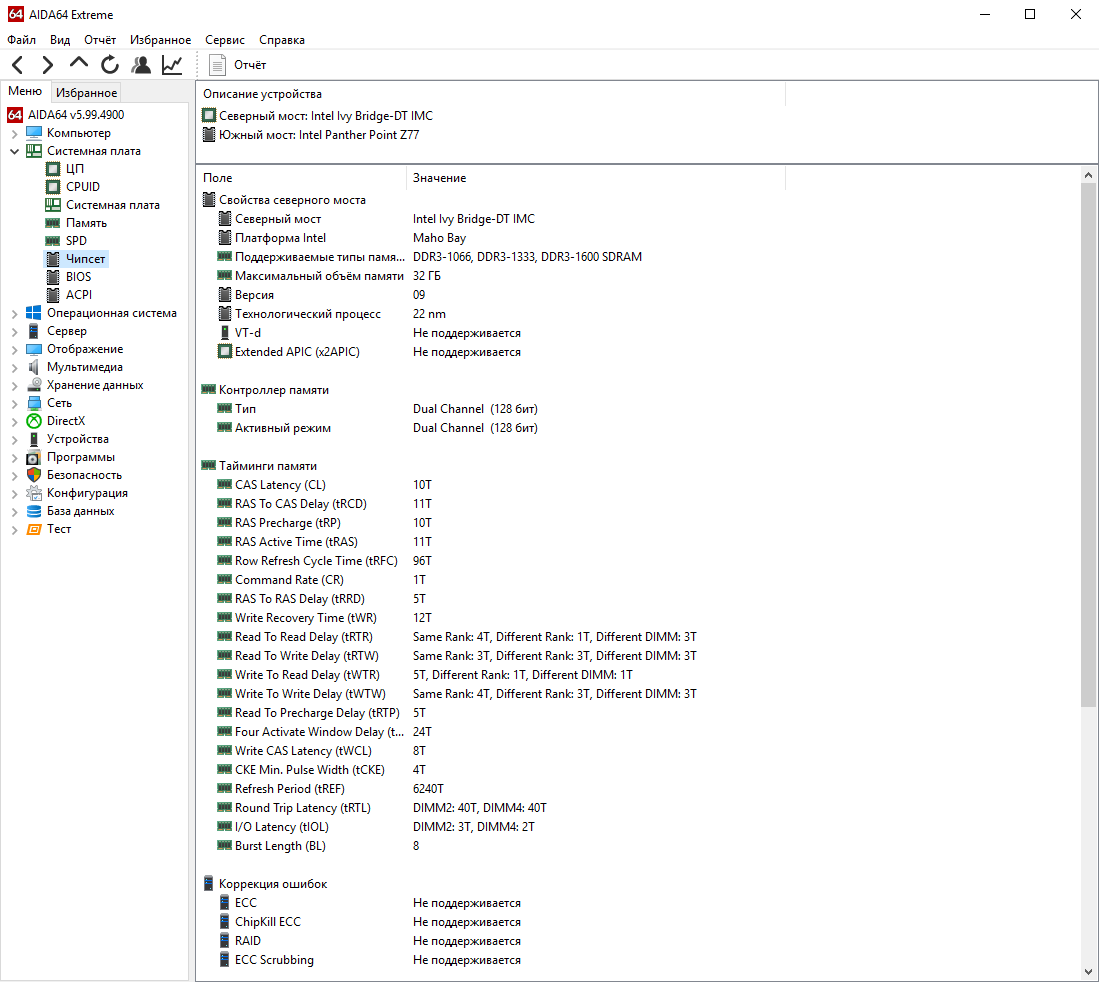Screen dimensions: 1099x982
Task: Select the ЦП tree icon
Action: [x=53, y=169]
